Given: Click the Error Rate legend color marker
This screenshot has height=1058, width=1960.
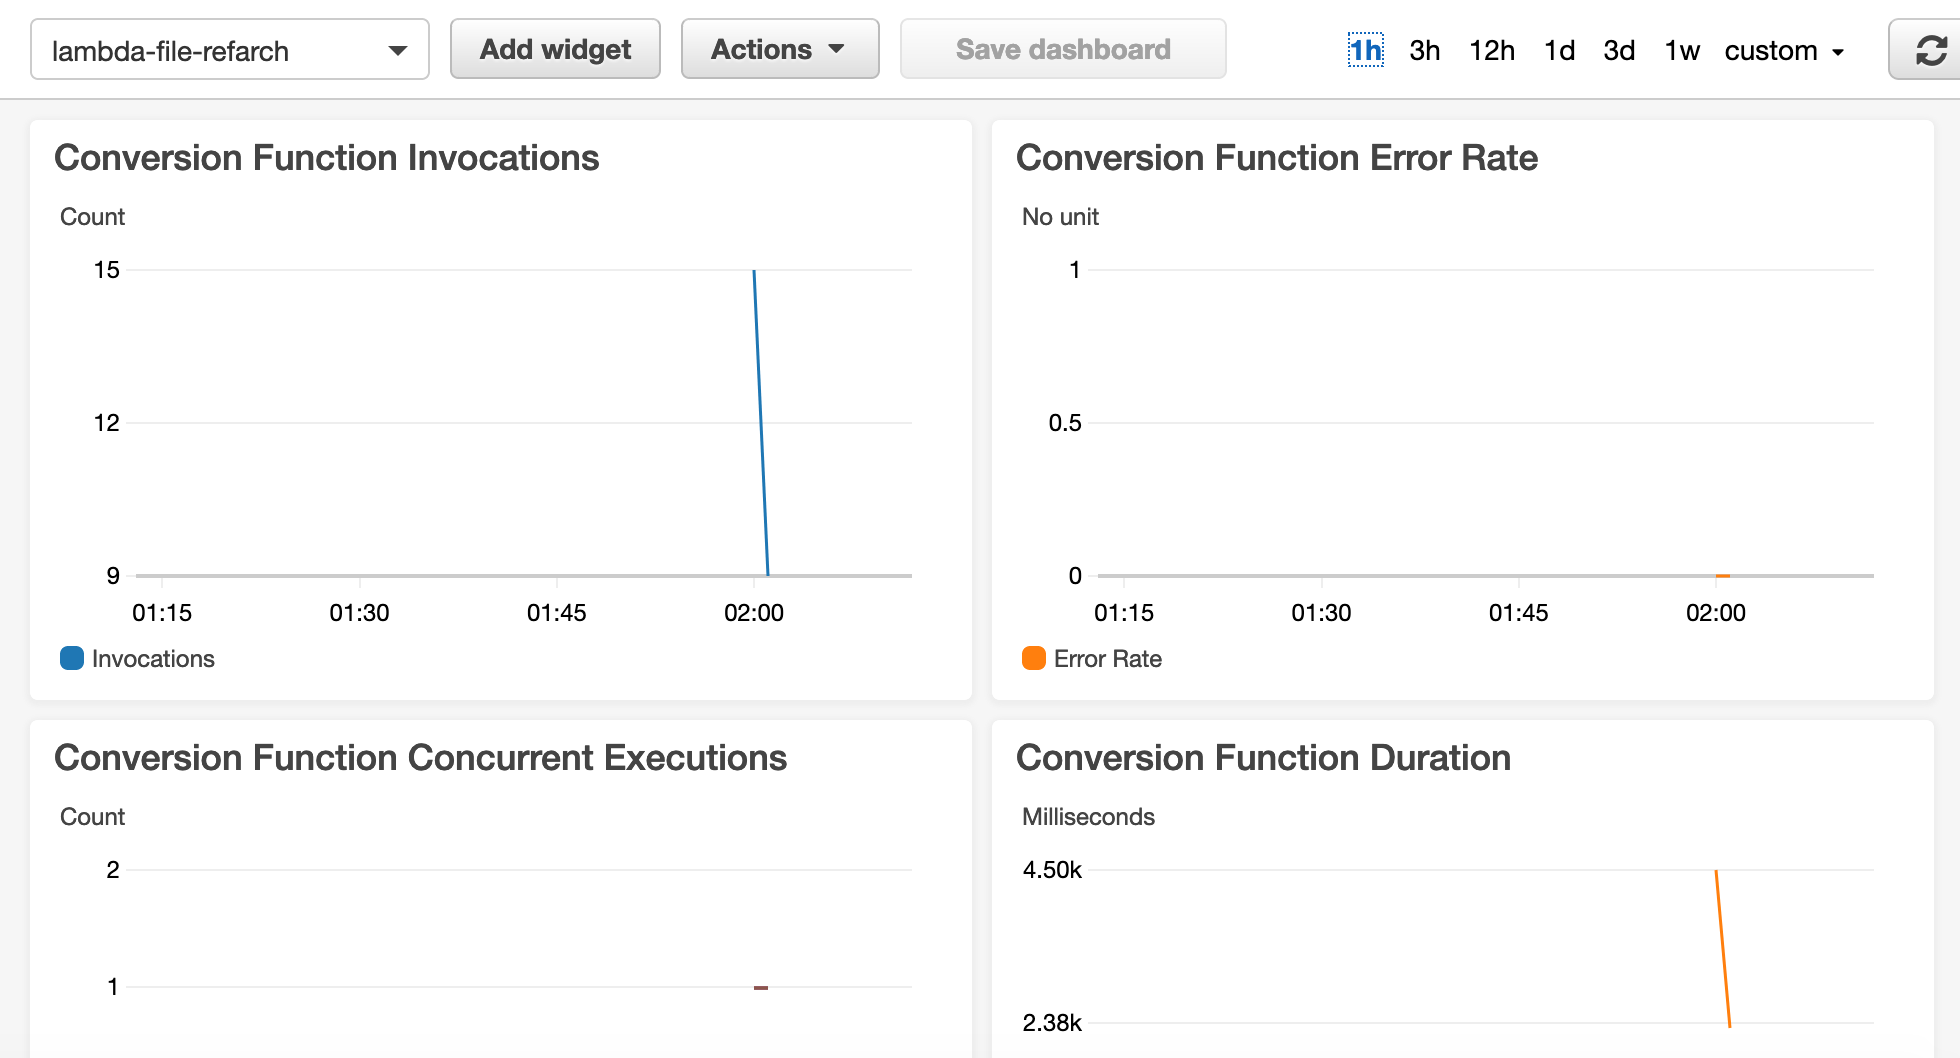Looking at the screenshot, I should point(1032,658).
